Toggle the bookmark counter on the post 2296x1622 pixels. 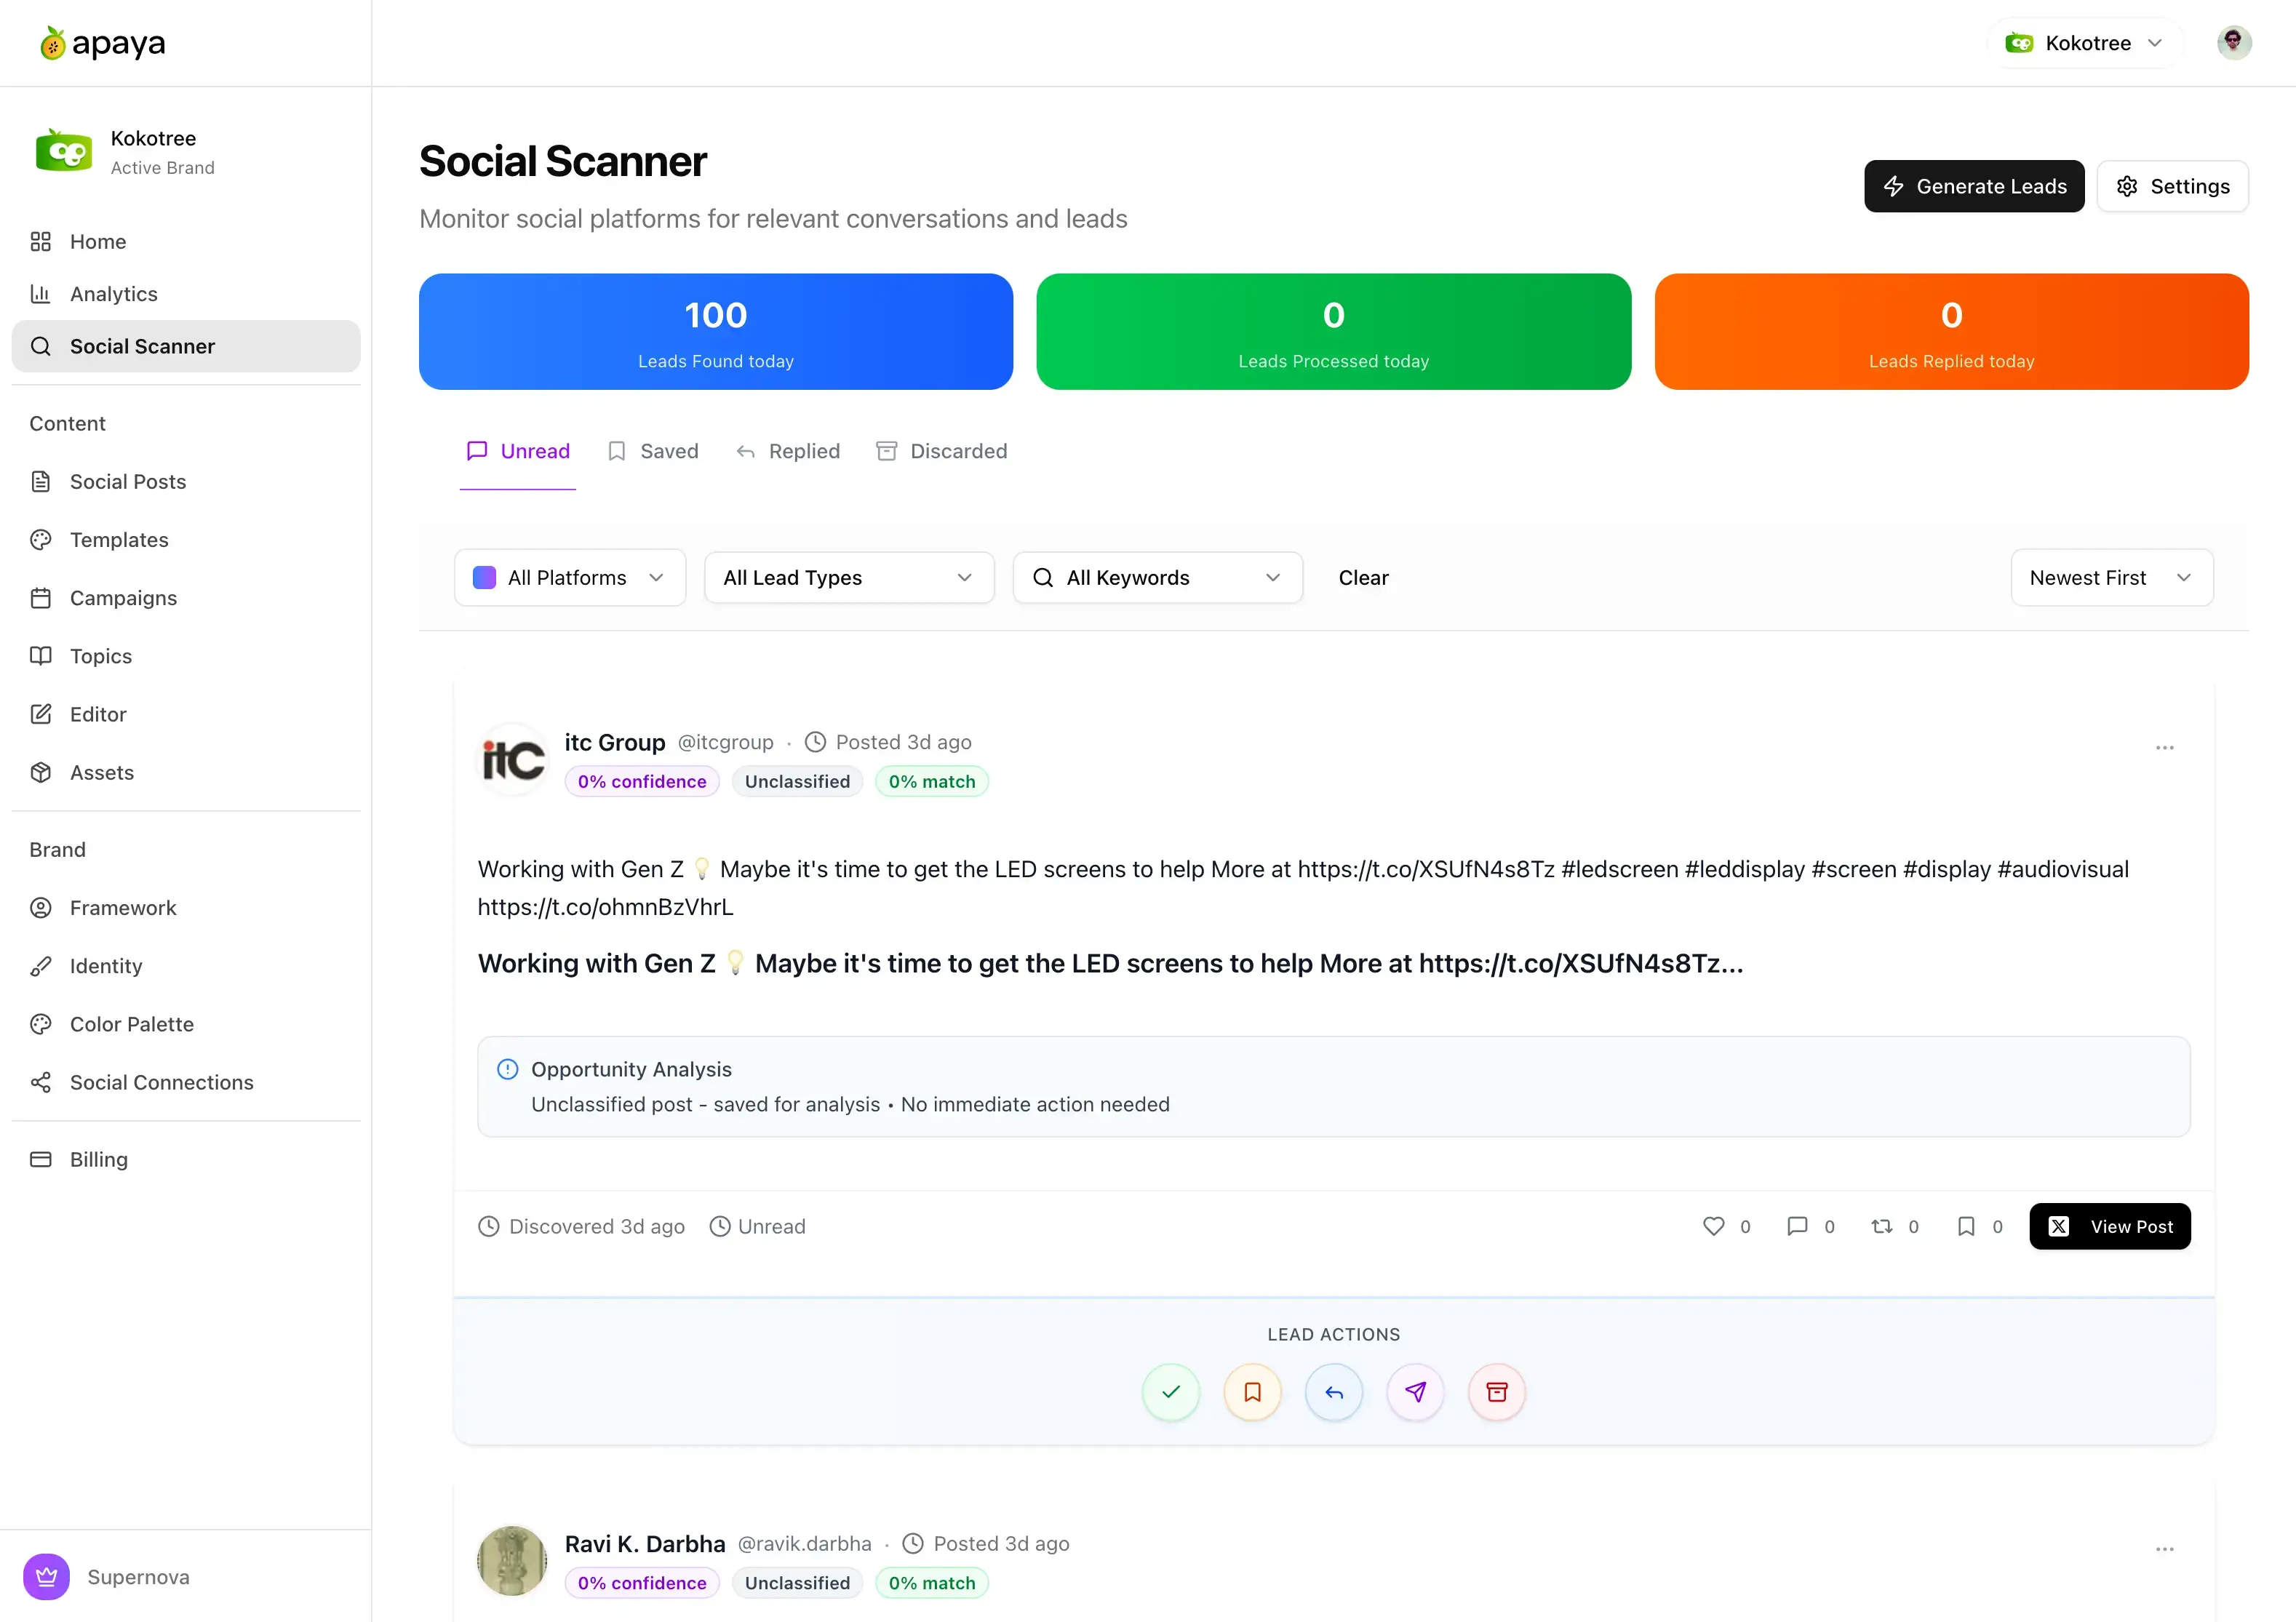1966,1226
